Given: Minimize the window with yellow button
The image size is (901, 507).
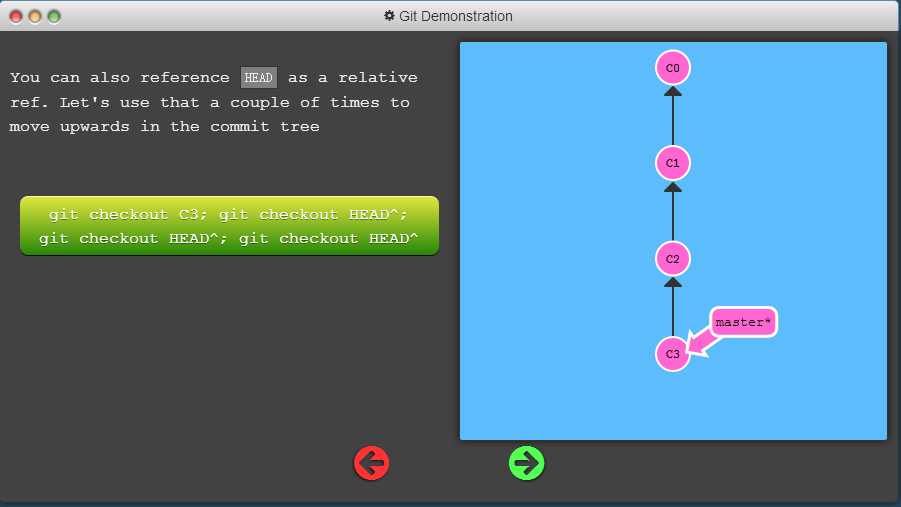Looking at the screenshot, I should pyautogui.click(x=35, y=17).
